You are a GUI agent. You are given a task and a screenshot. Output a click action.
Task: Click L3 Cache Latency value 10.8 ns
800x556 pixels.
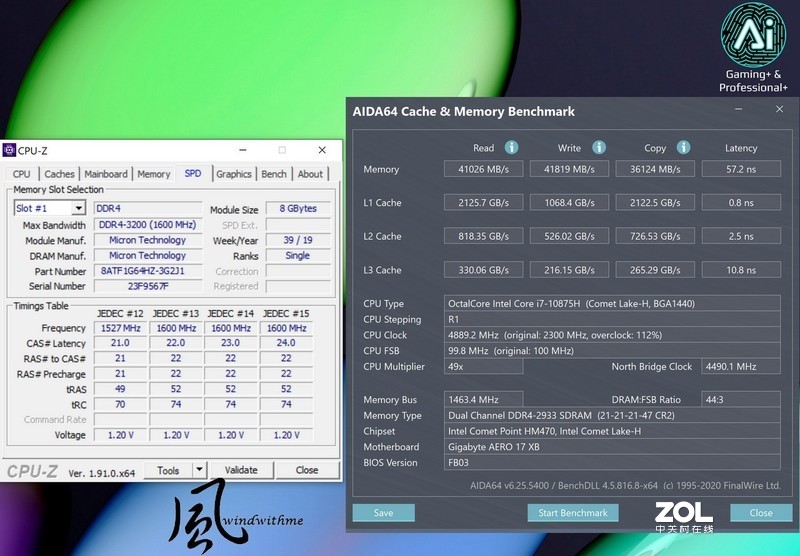pos(741,270)
